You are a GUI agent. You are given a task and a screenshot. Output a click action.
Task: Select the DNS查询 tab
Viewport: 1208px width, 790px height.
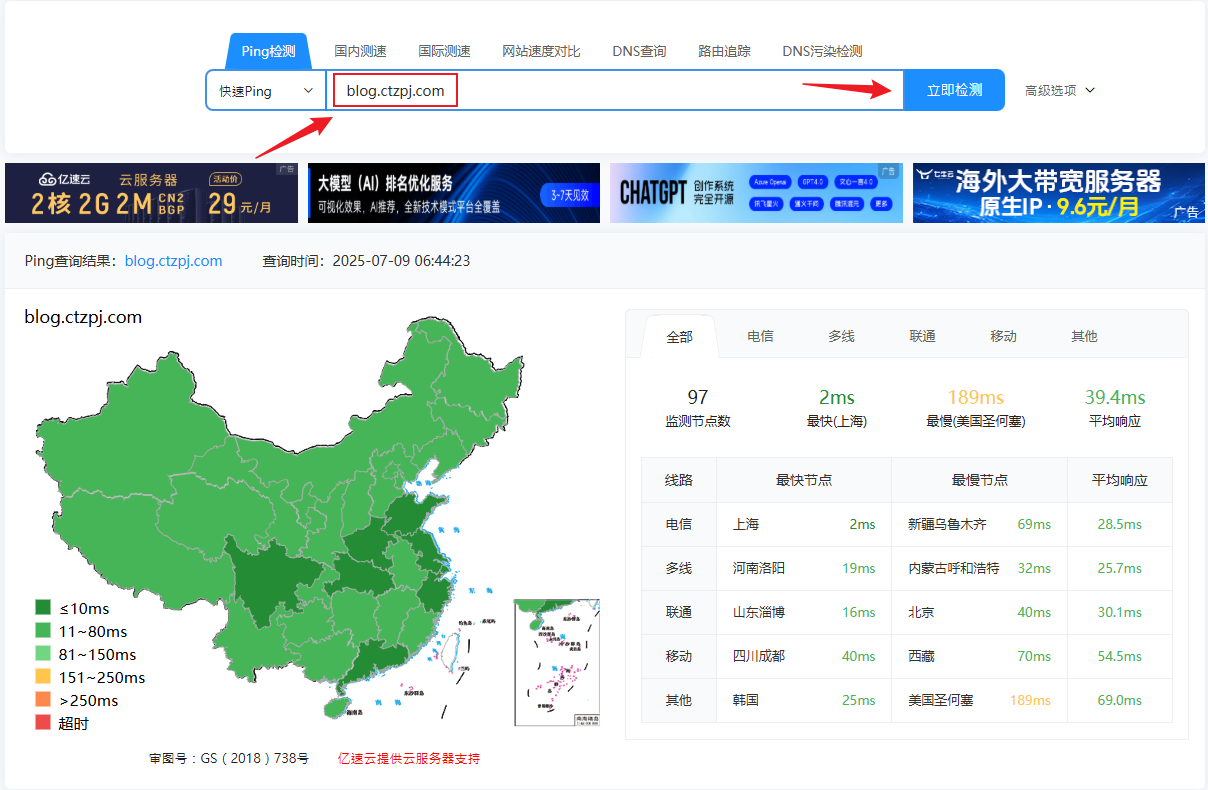point(639,51)
